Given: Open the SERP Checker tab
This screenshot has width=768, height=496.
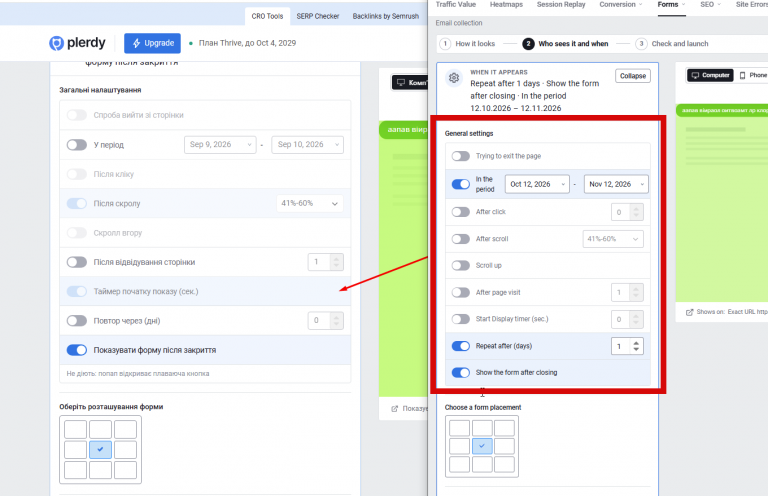Looking at the screenshot, I should (x=318, y=16).
